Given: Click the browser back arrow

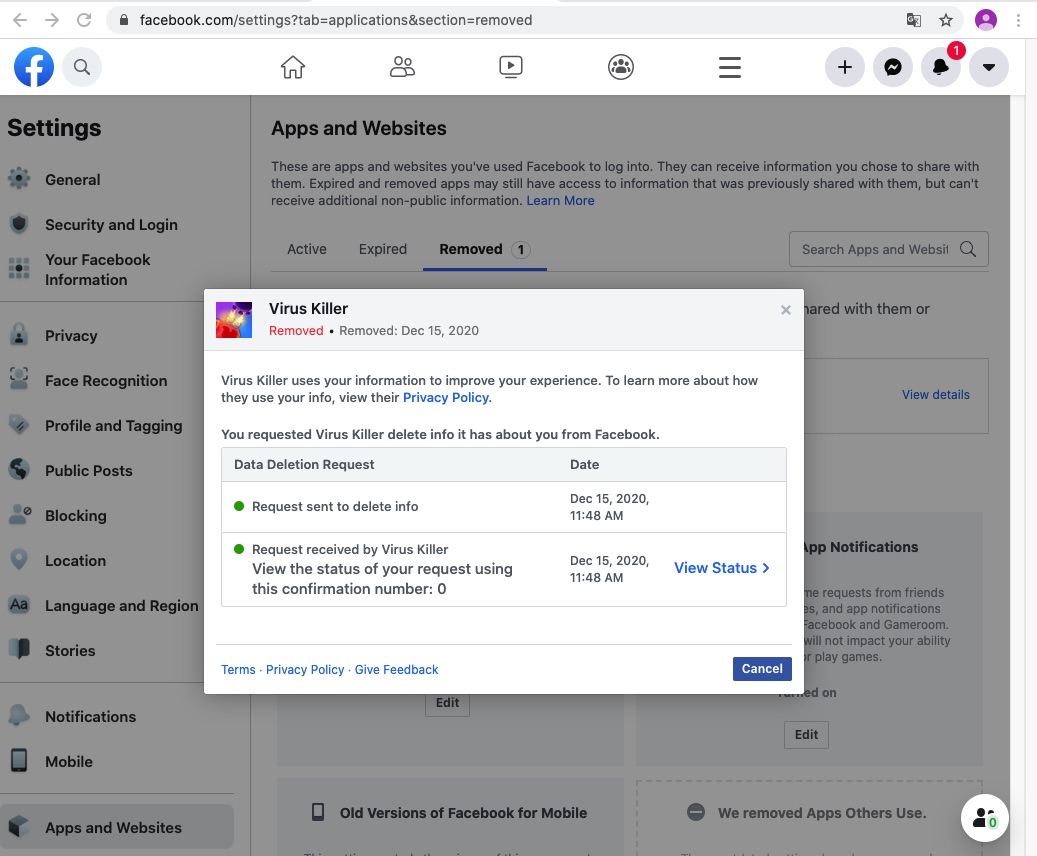Looking at the screenshot, I should pos(20,20).
